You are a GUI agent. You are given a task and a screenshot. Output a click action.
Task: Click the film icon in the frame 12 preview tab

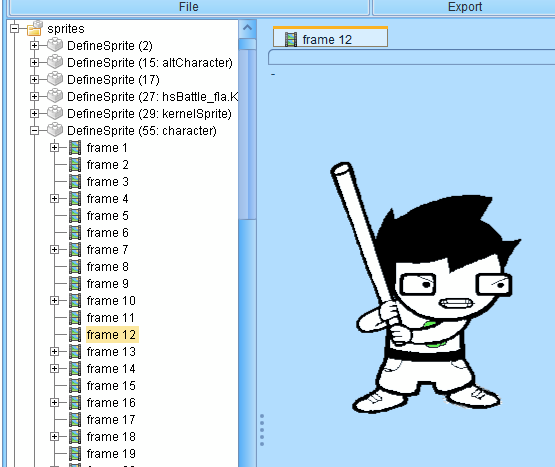[x=291, y=40]
